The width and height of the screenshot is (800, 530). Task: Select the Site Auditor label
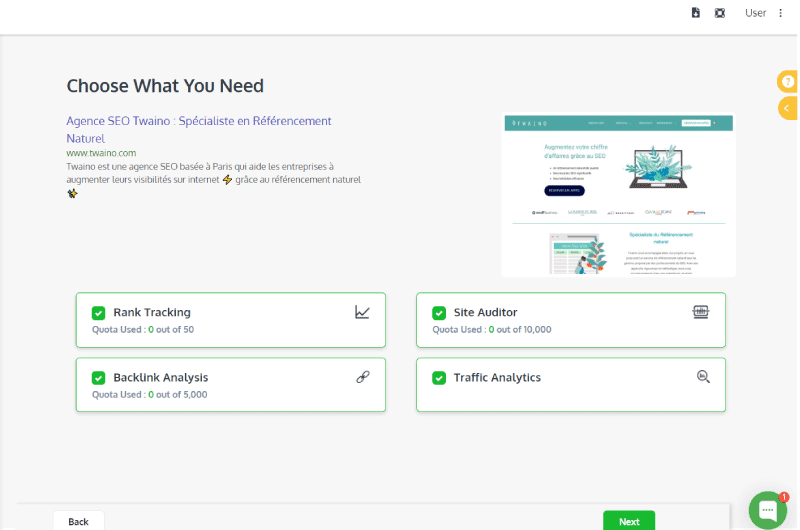pos(485,313)
